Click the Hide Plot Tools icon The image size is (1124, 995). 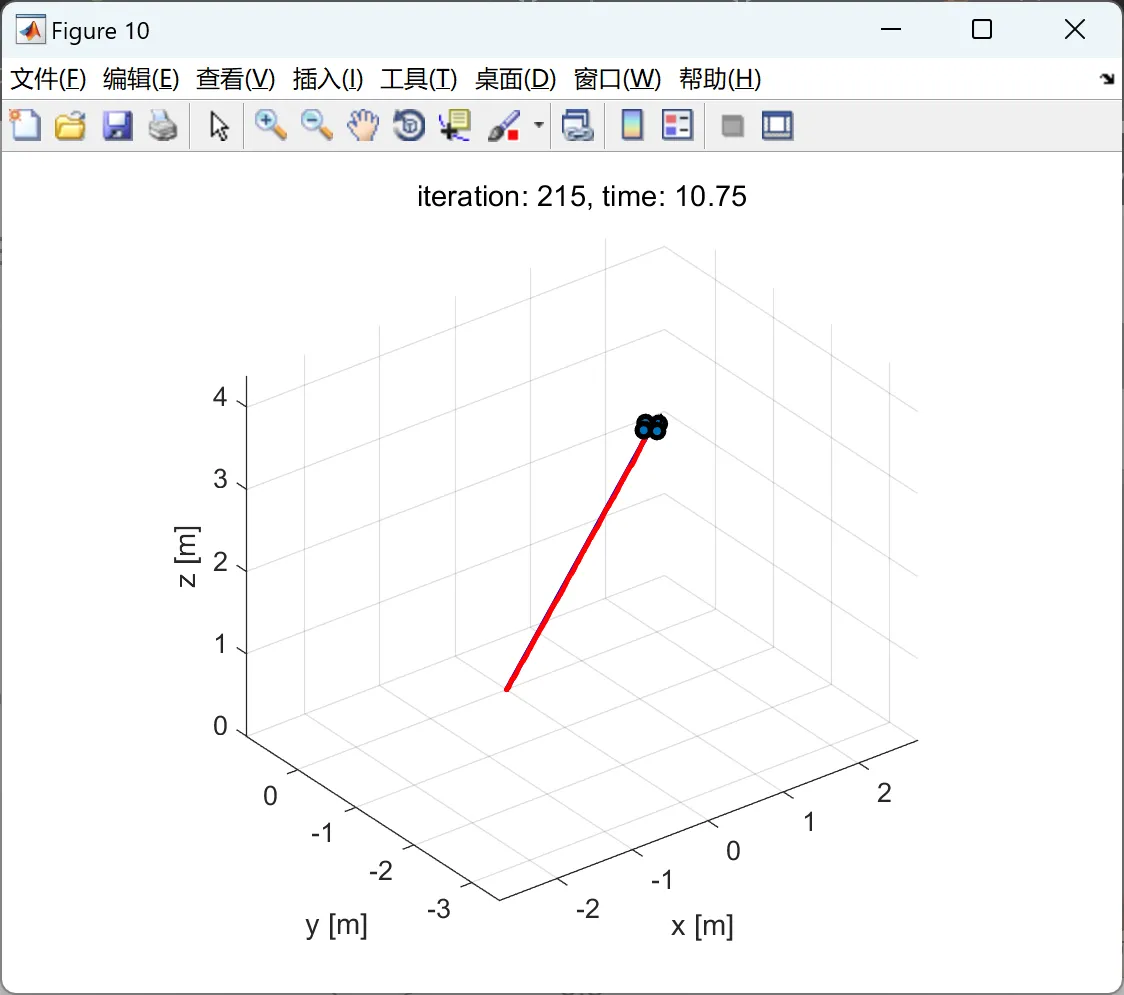coord(732,126)
